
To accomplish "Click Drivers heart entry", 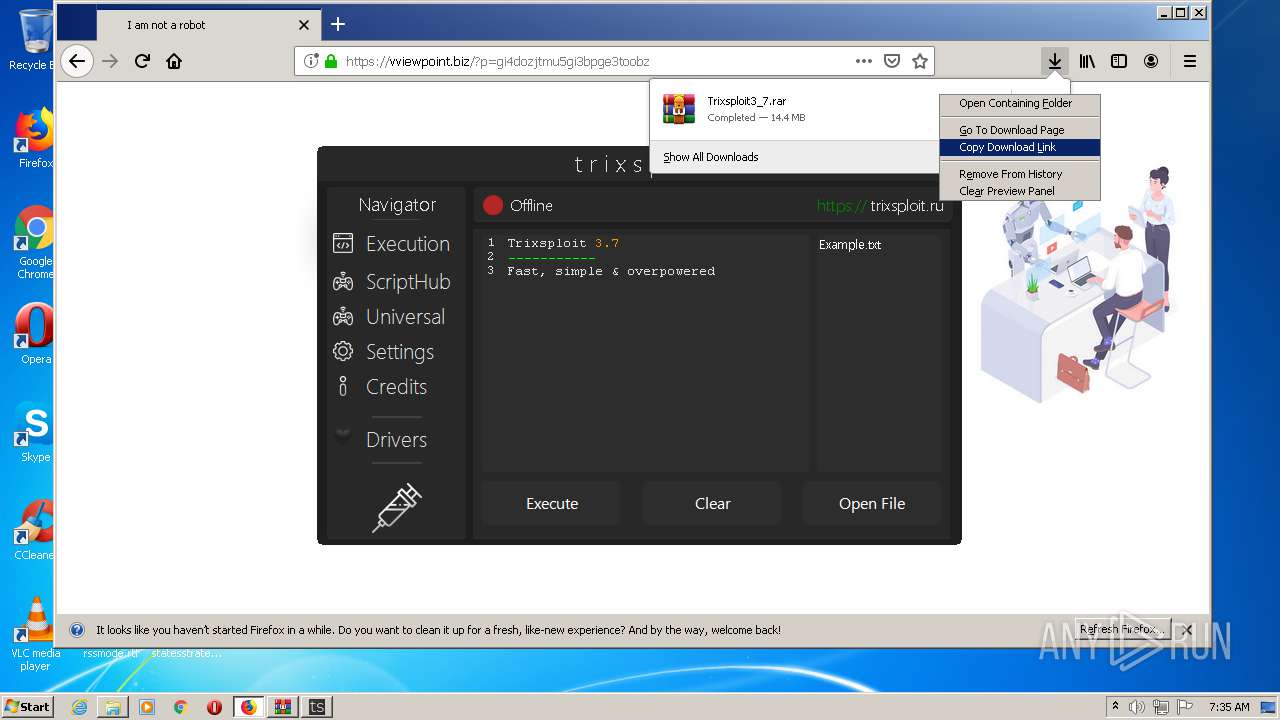I will click(x=381, y=440).
